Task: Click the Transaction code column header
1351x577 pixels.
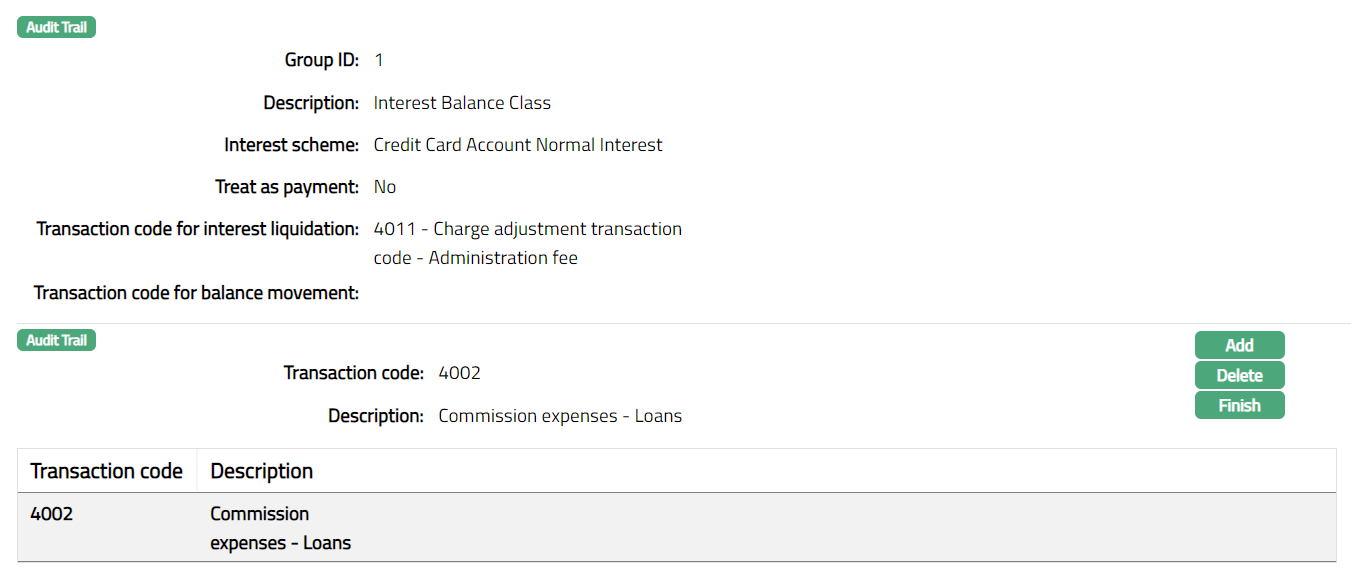Action: tap(106, 471)
